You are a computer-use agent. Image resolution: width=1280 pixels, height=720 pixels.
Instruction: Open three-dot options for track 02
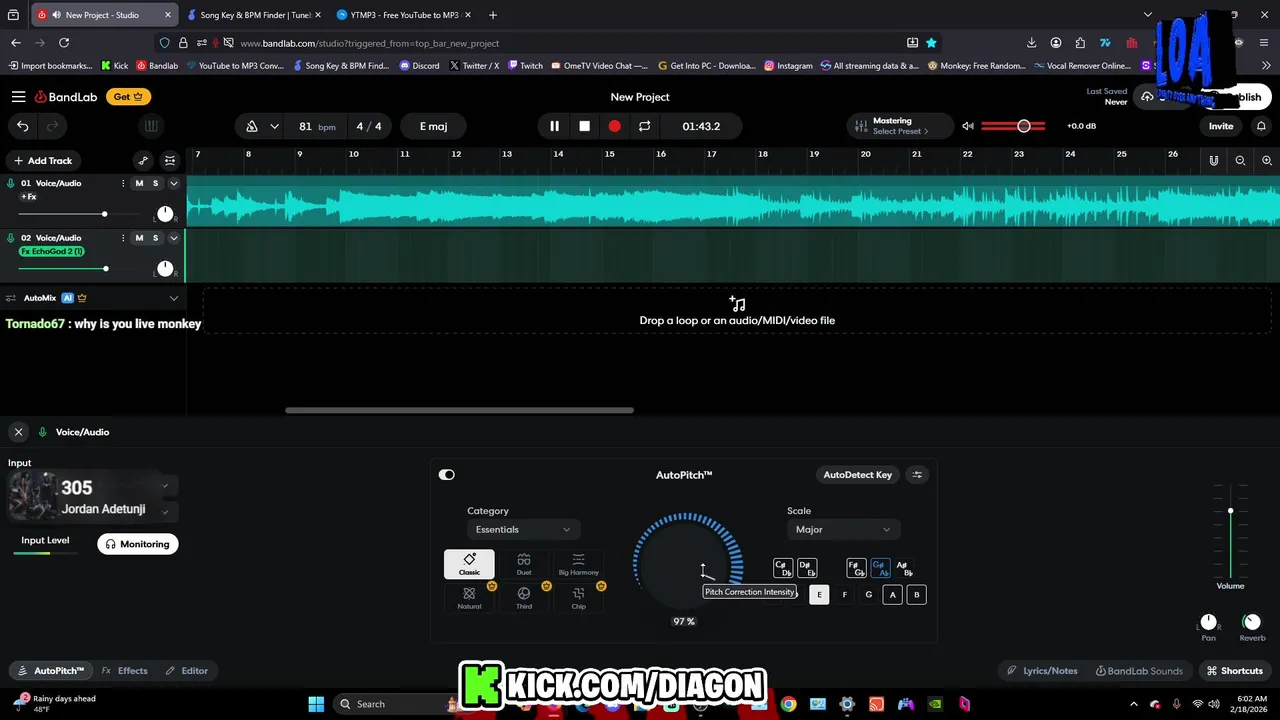123,238
